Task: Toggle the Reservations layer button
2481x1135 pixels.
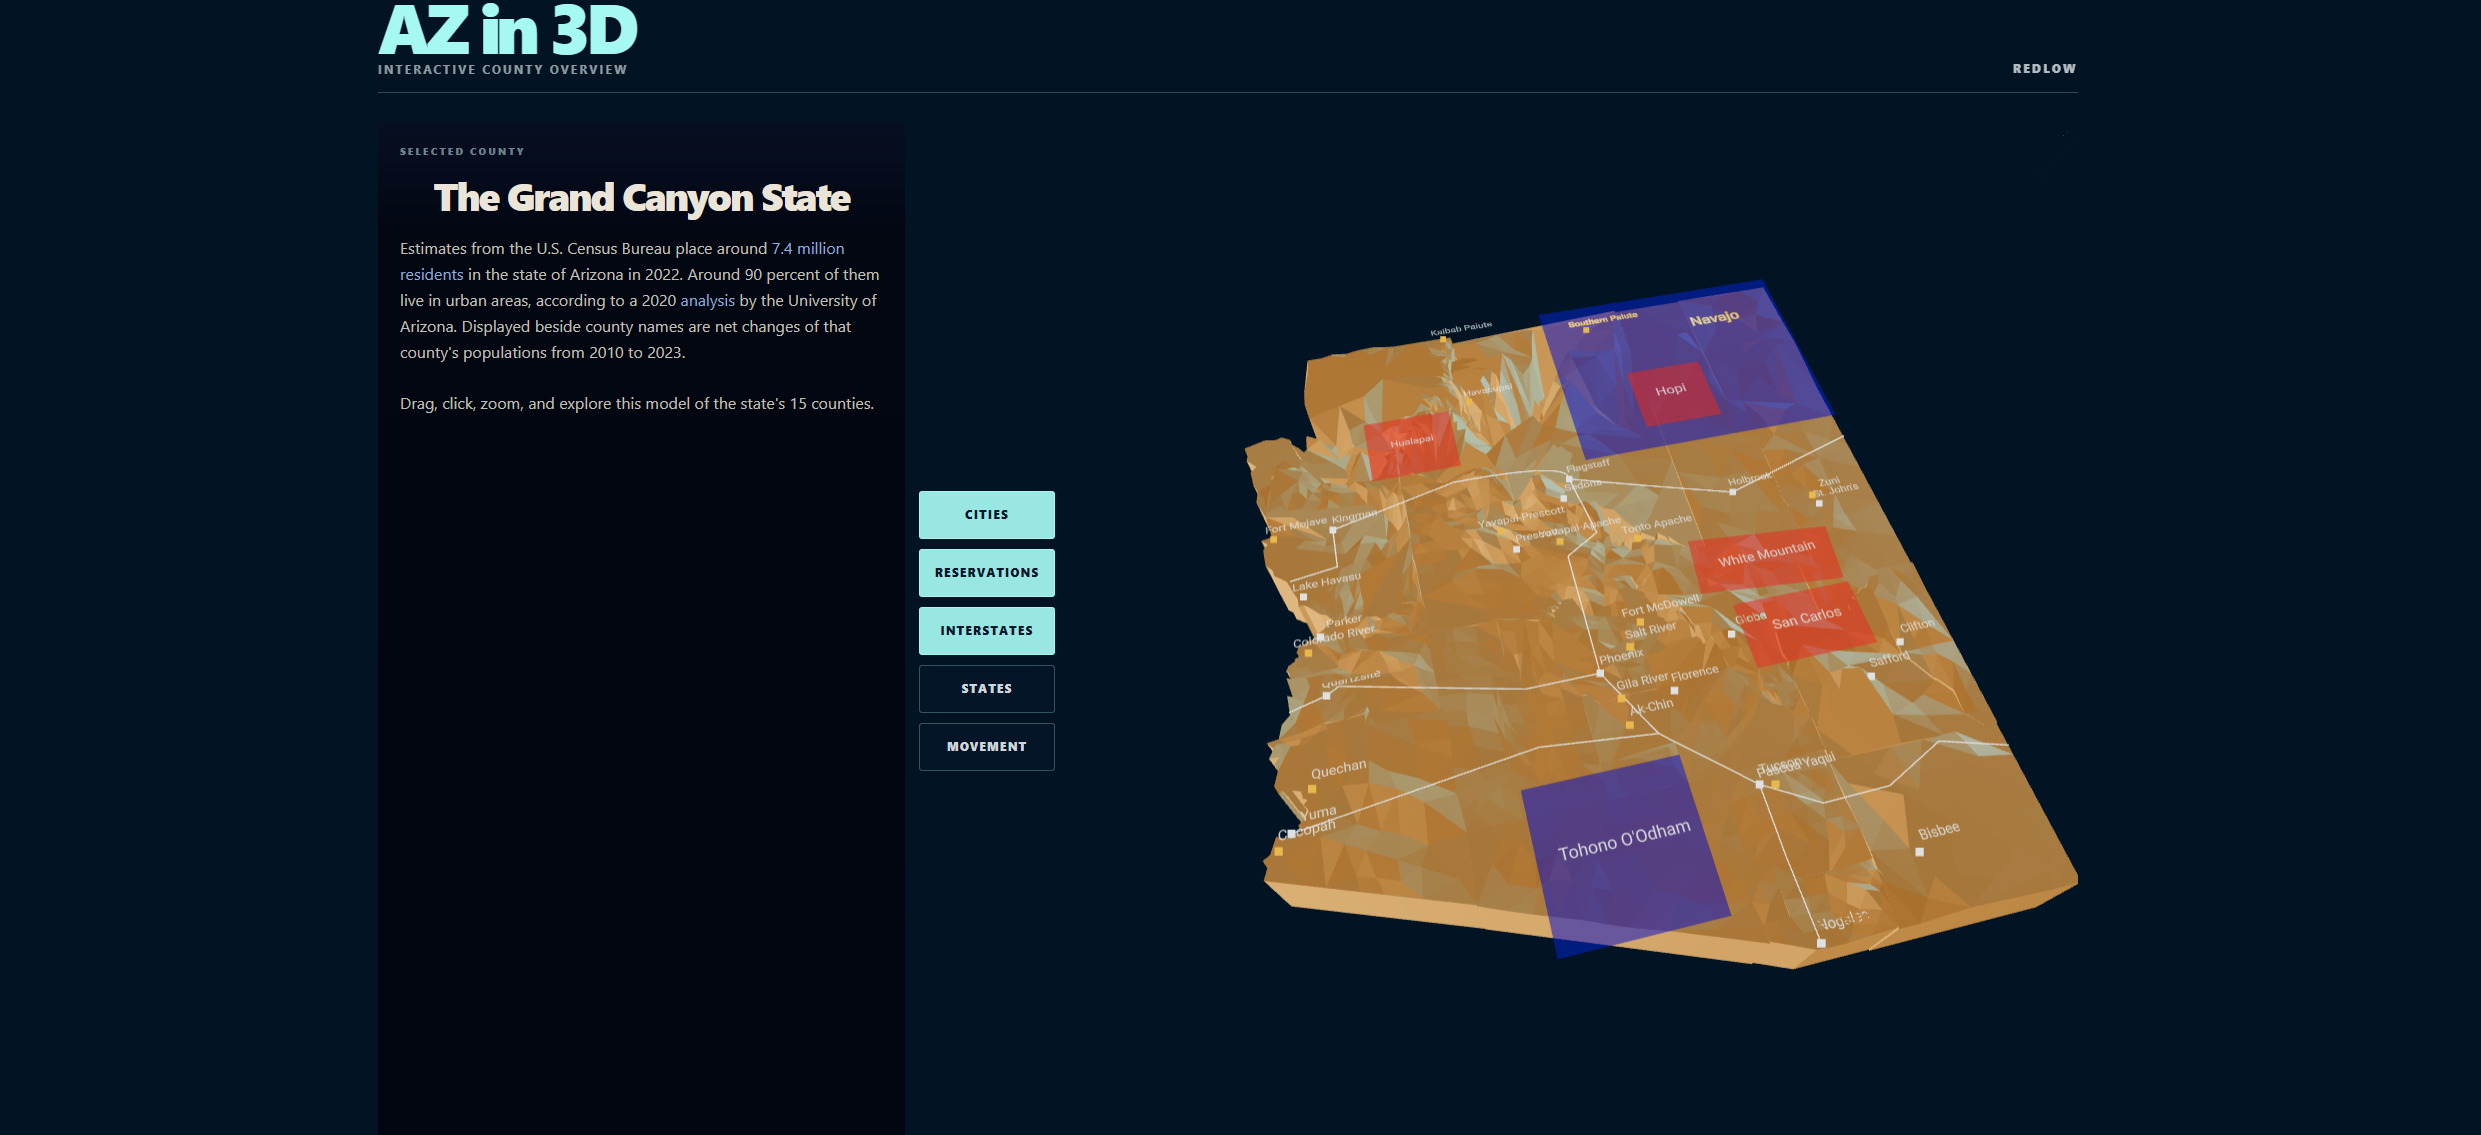Action: pos(986,573)
